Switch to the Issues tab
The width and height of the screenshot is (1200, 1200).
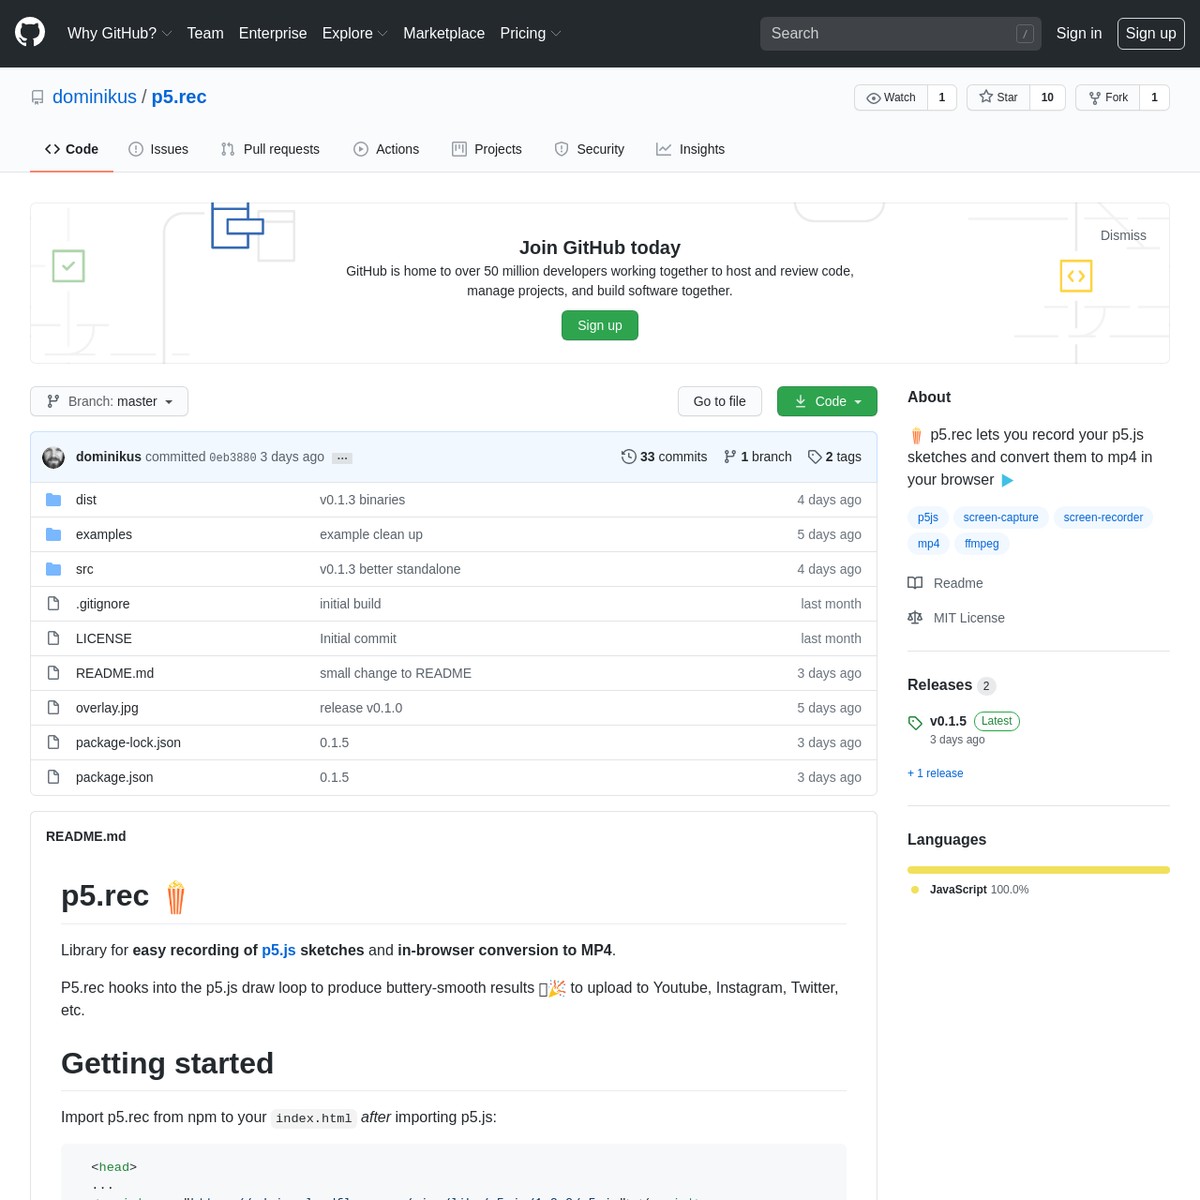158,149
